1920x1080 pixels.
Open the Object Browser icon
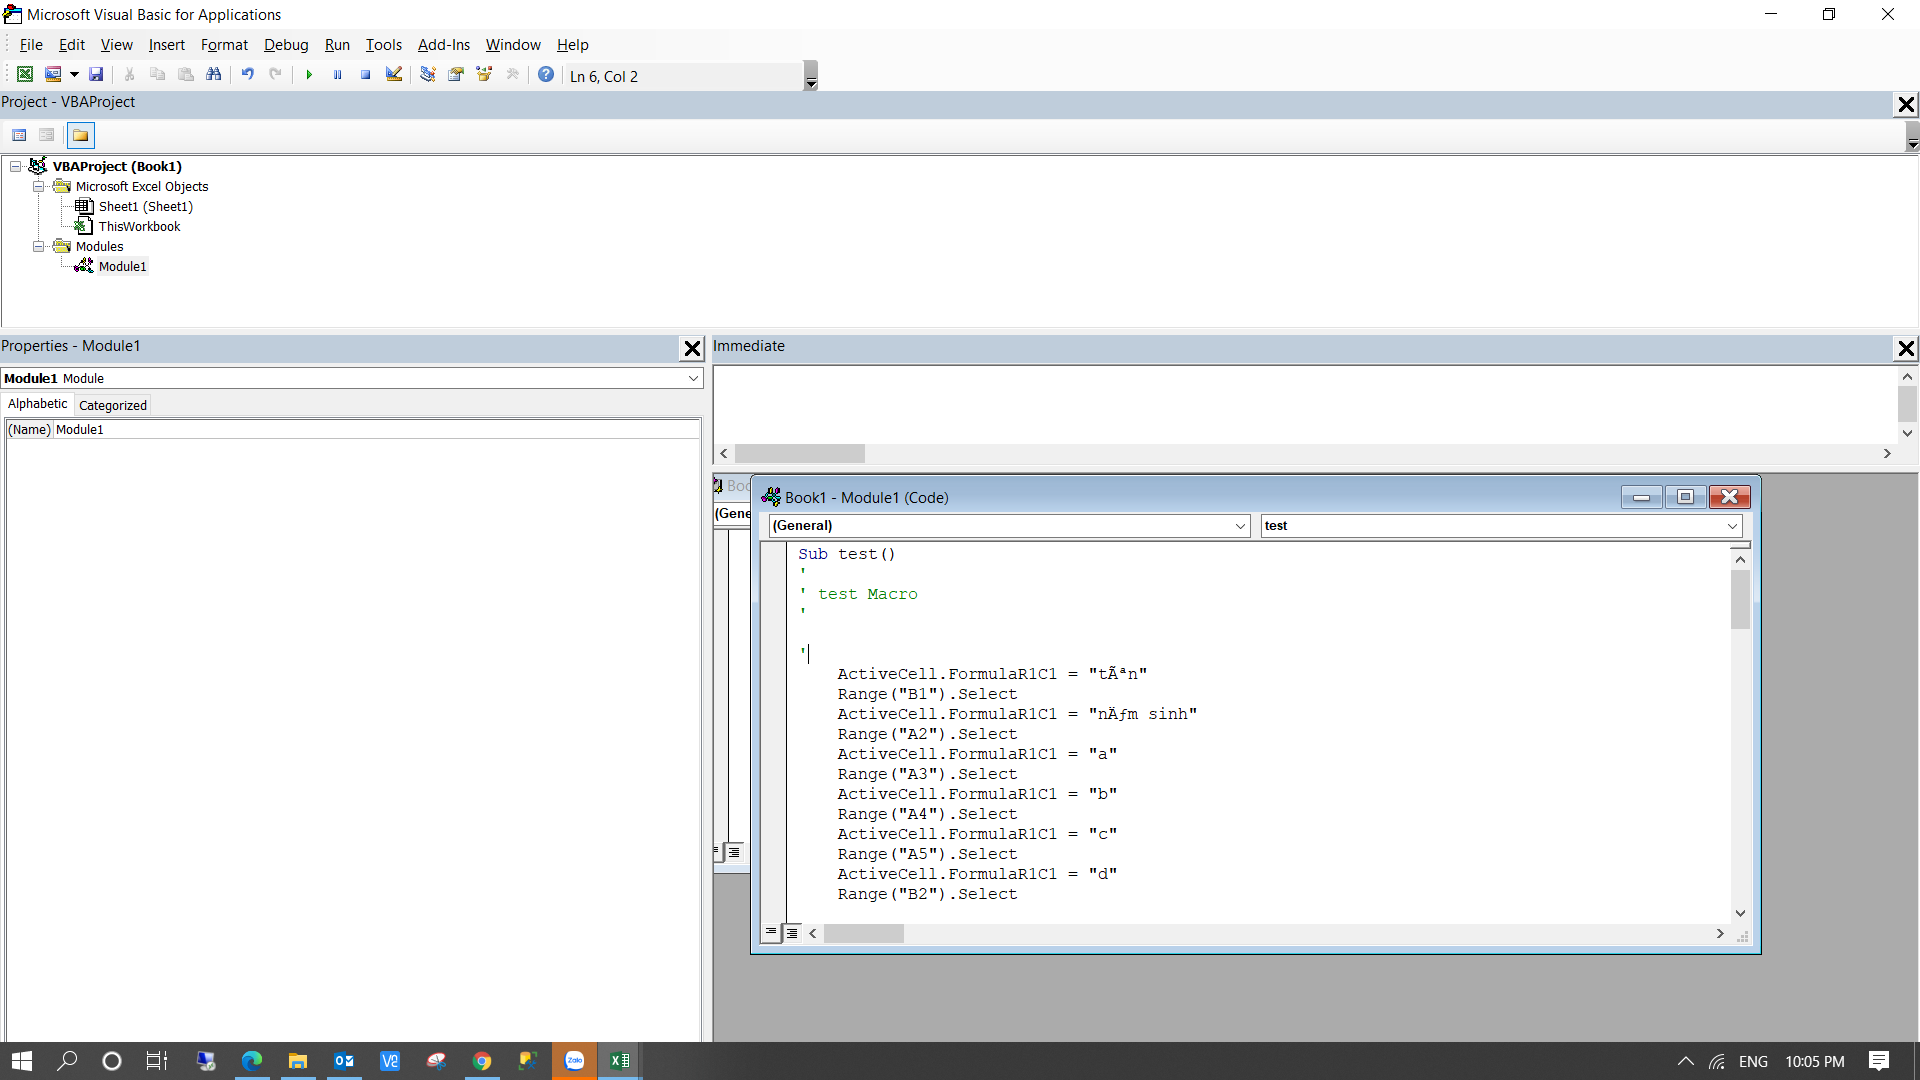tap(484, 75)
